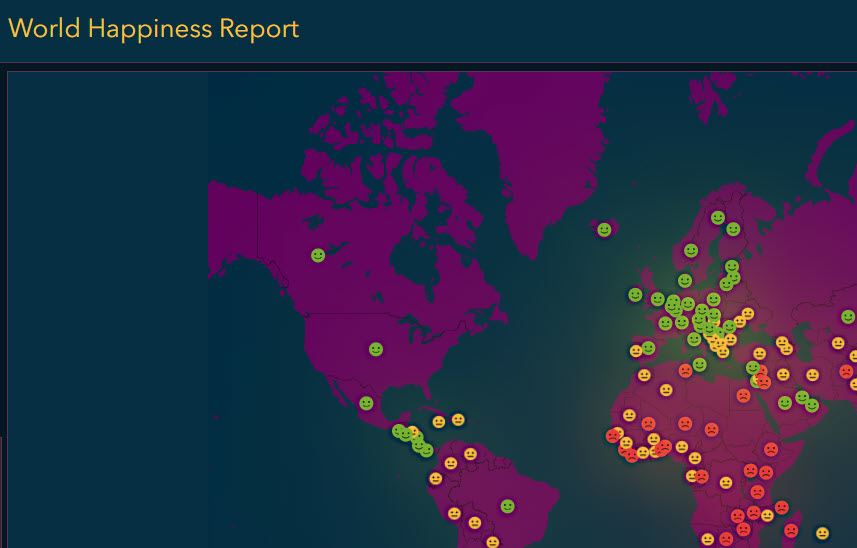Click the red sad face on Madagascar
The height and width of the screenshot is (548, 857).
[791, 530]
